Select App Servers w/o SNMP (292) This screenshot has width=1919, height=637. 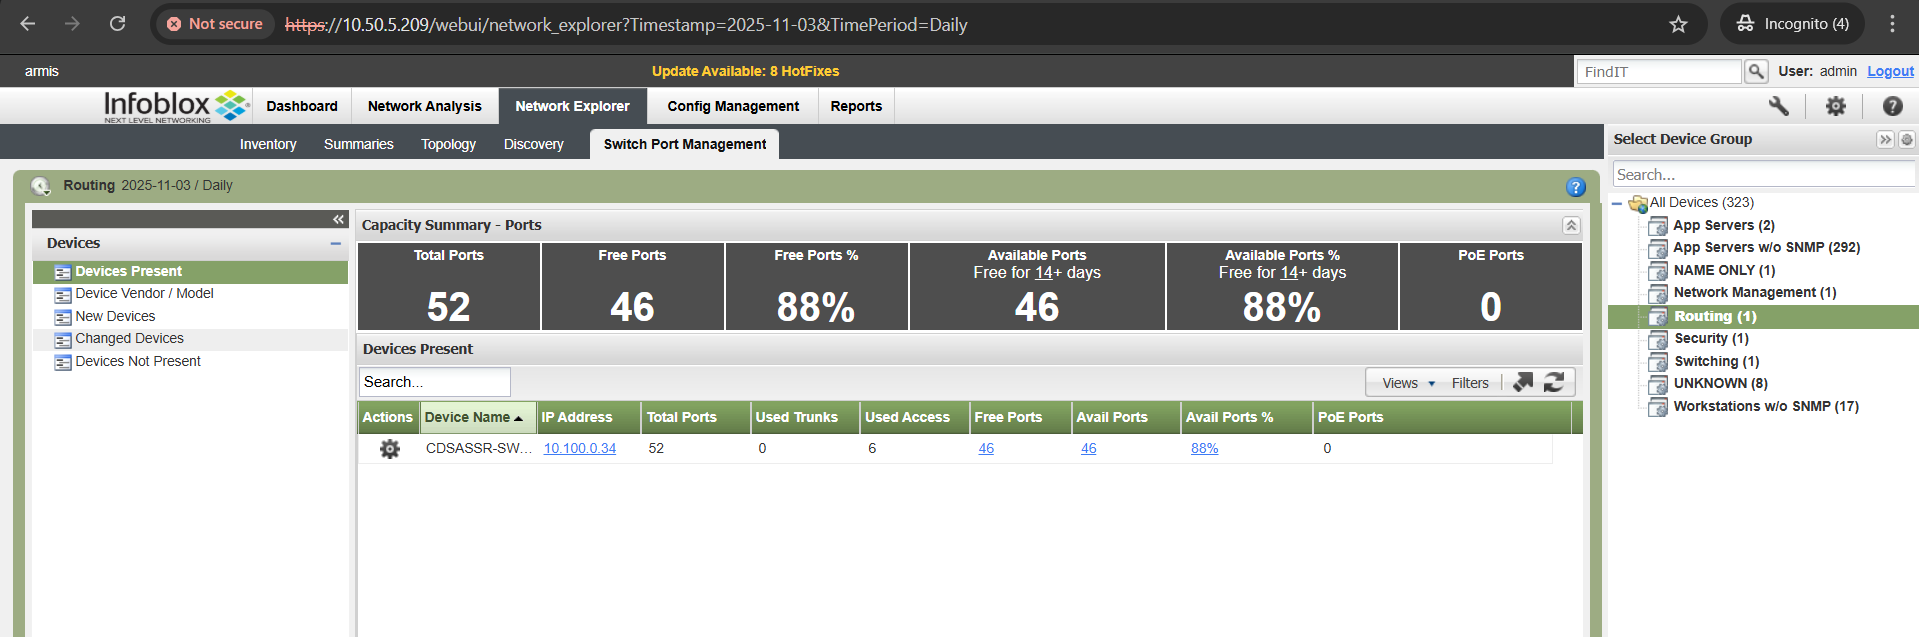tap(1766, 247)
